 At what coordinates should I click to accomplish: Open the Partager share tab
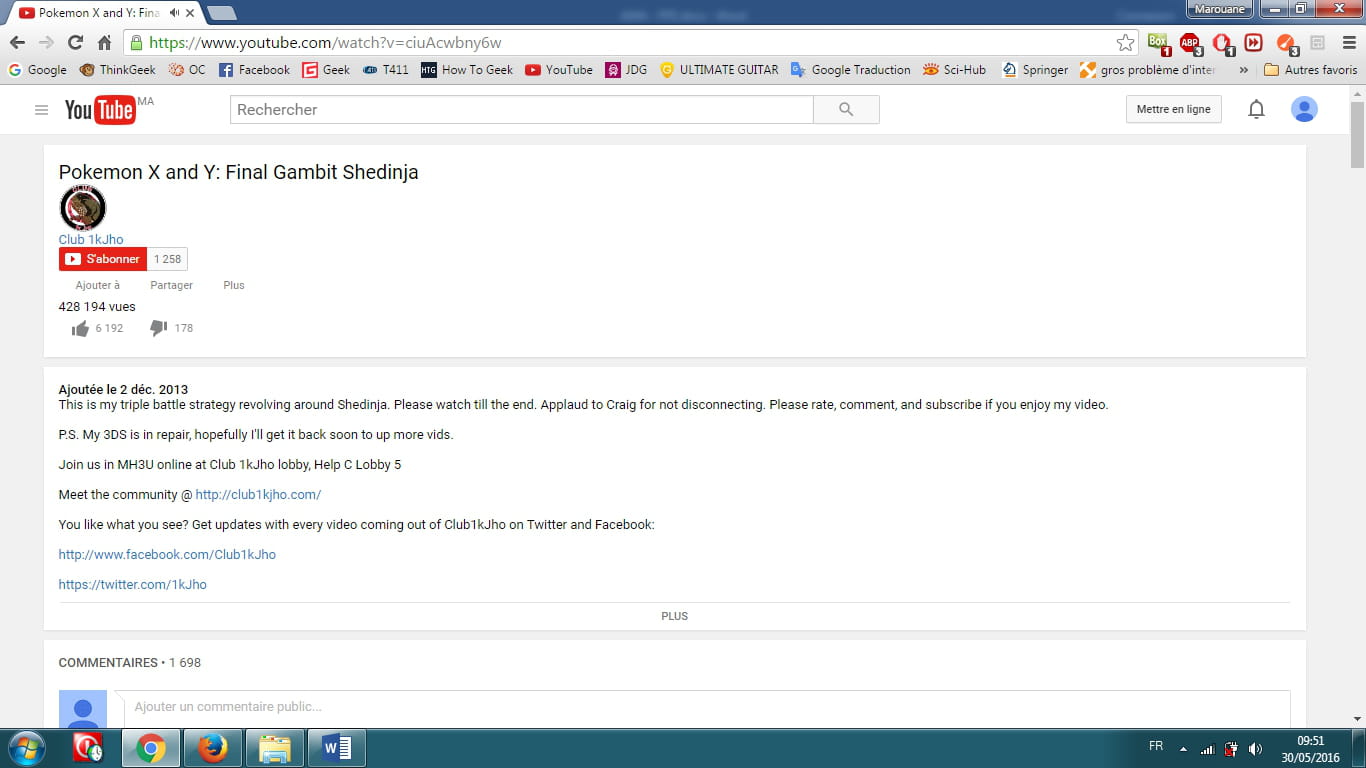click(171, 285)
